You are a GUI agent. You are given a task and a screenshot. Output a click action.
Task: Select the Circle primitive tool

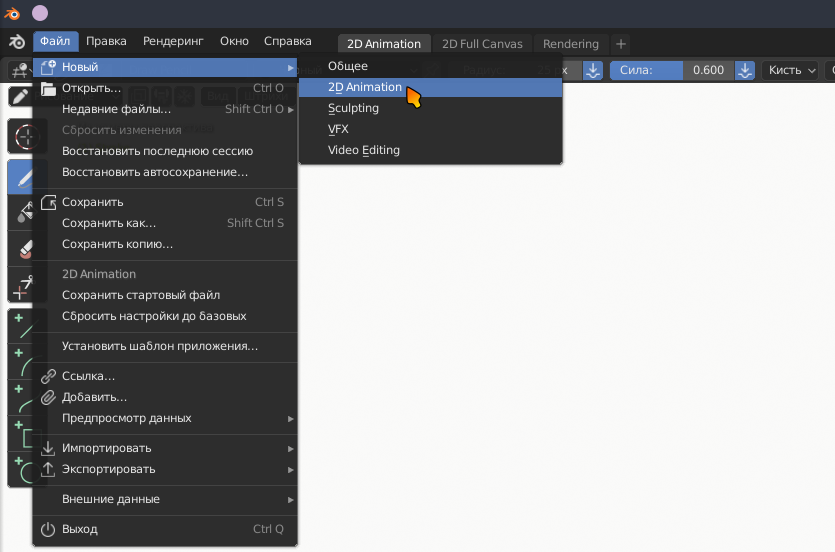click(22, 469)
